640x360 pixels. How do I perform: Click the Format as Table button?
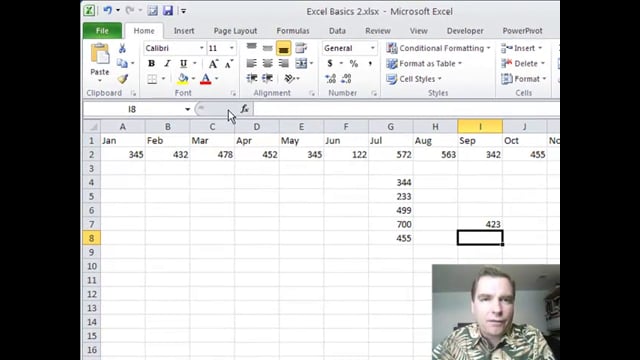[424, 63]
